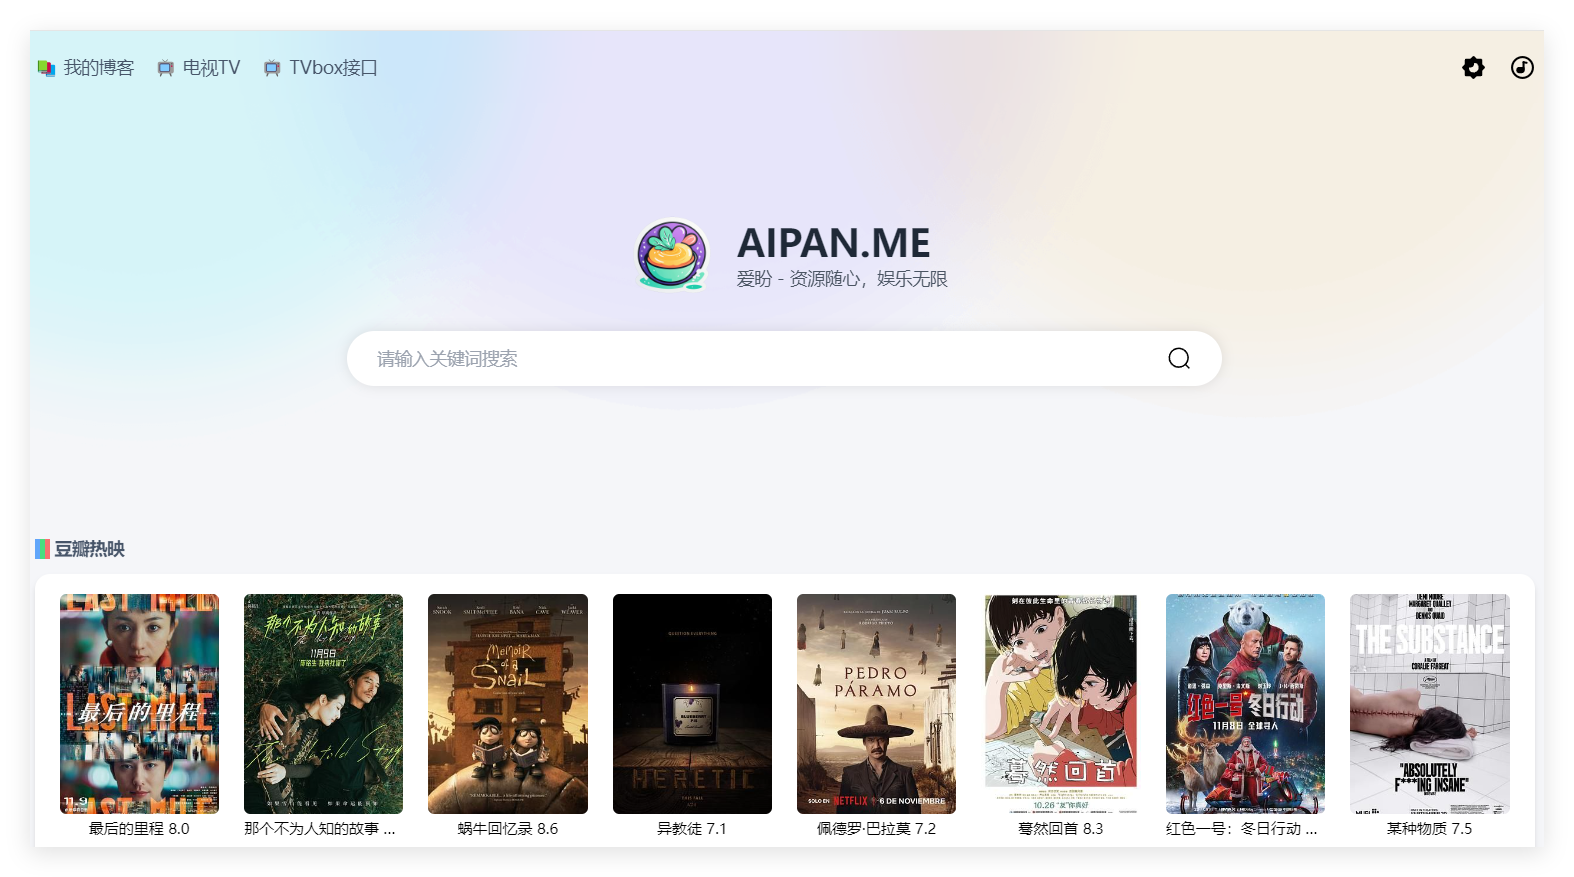Click the title 异教徒 7.1
Image resolution: width=1574 pixels, height=877 pixels.
pyautogui.click(x=692, y=829)
